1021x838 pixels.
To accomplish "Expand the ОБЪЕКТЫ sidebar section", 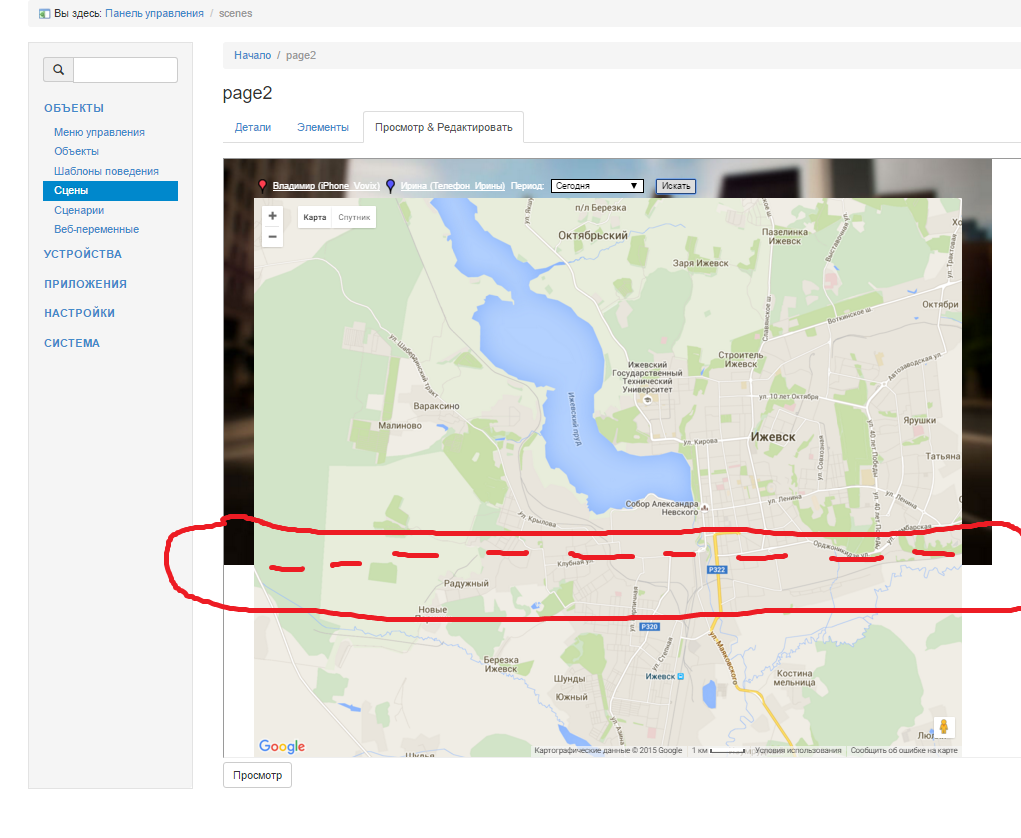I will (x=74, y=108).
